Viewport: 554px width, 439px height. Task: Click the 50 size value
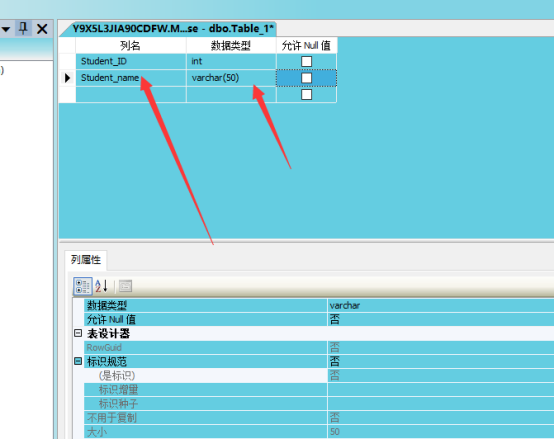click(335, 432)
